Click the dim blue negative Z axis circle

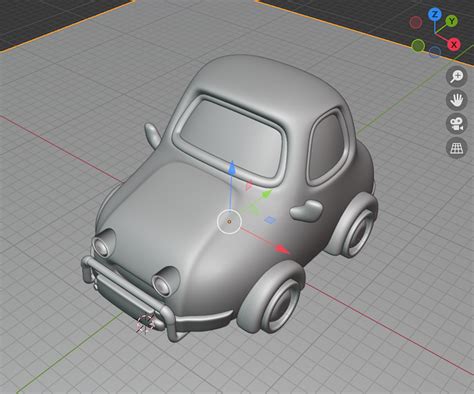pyautogui.click(x=435, y=52)
